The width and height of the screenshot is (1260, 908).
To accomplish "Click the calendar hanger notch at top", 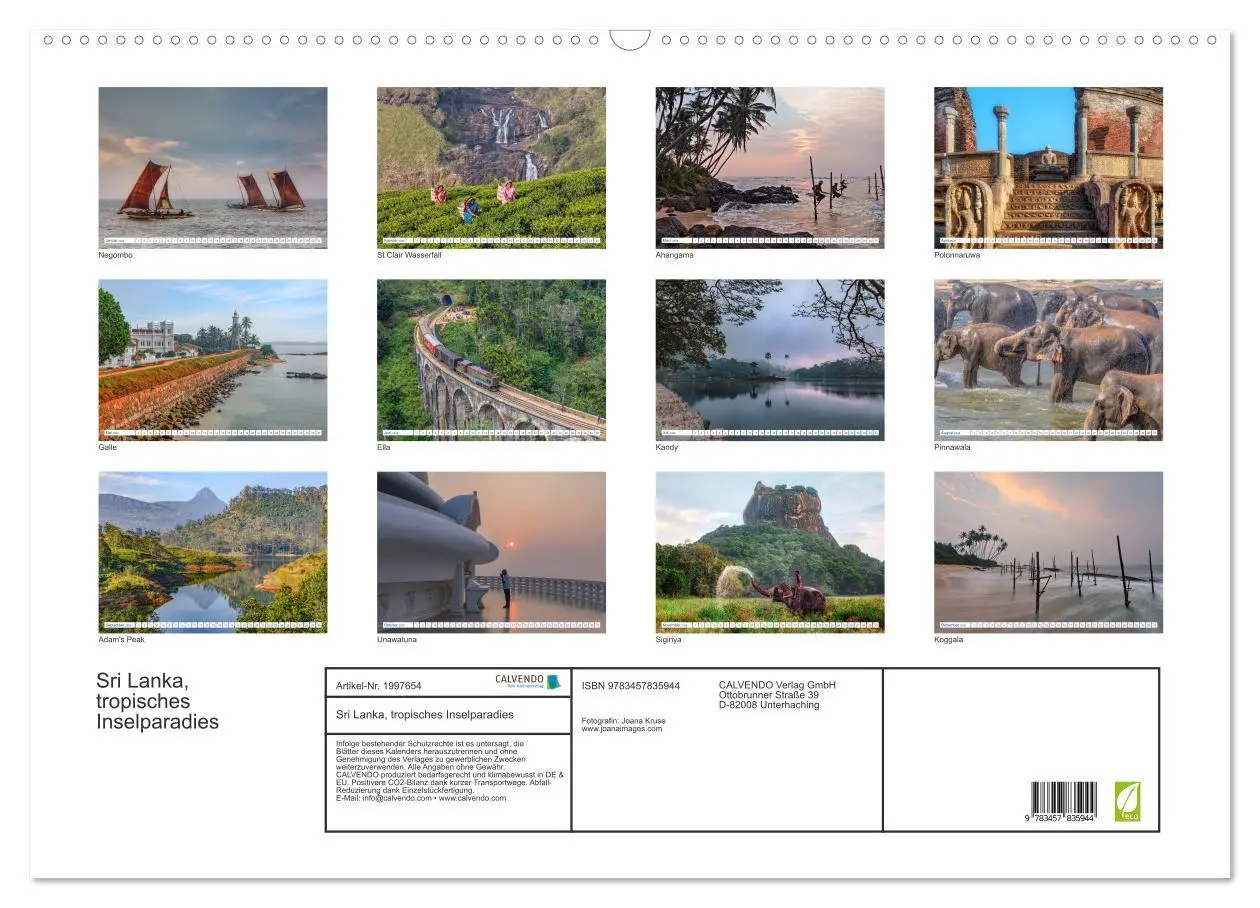I will pos(630,40).
